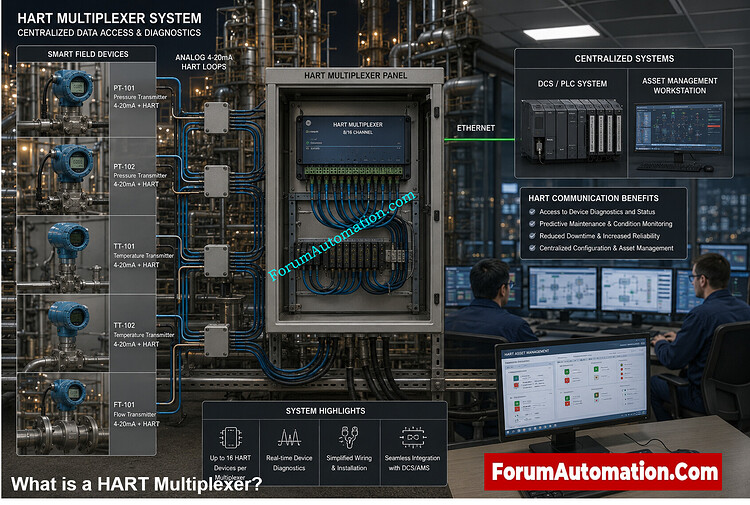Select the PT-101 pressure transmitter image
Viewport: 750px width, 505px height.
(63, 100)
